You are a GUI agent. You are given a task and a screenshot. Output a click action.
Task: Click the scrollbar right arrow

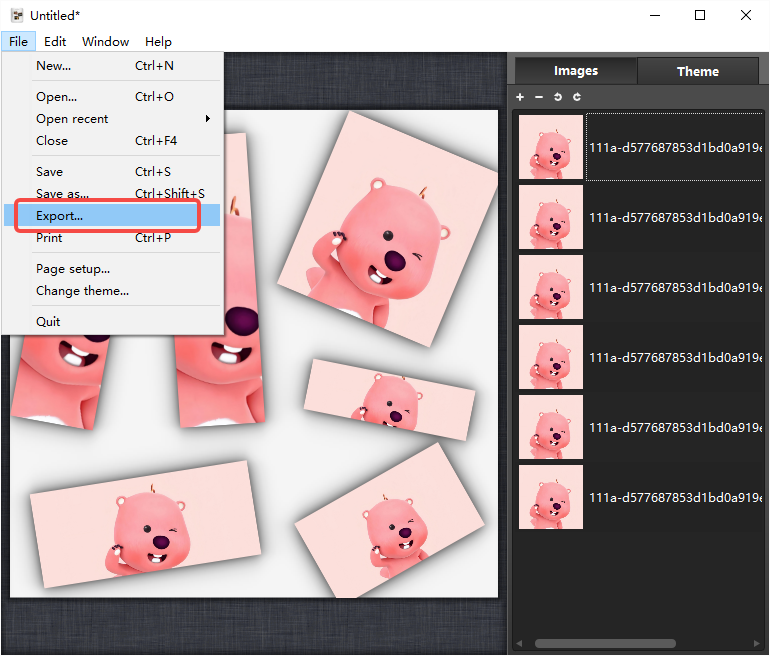(757, 643)
